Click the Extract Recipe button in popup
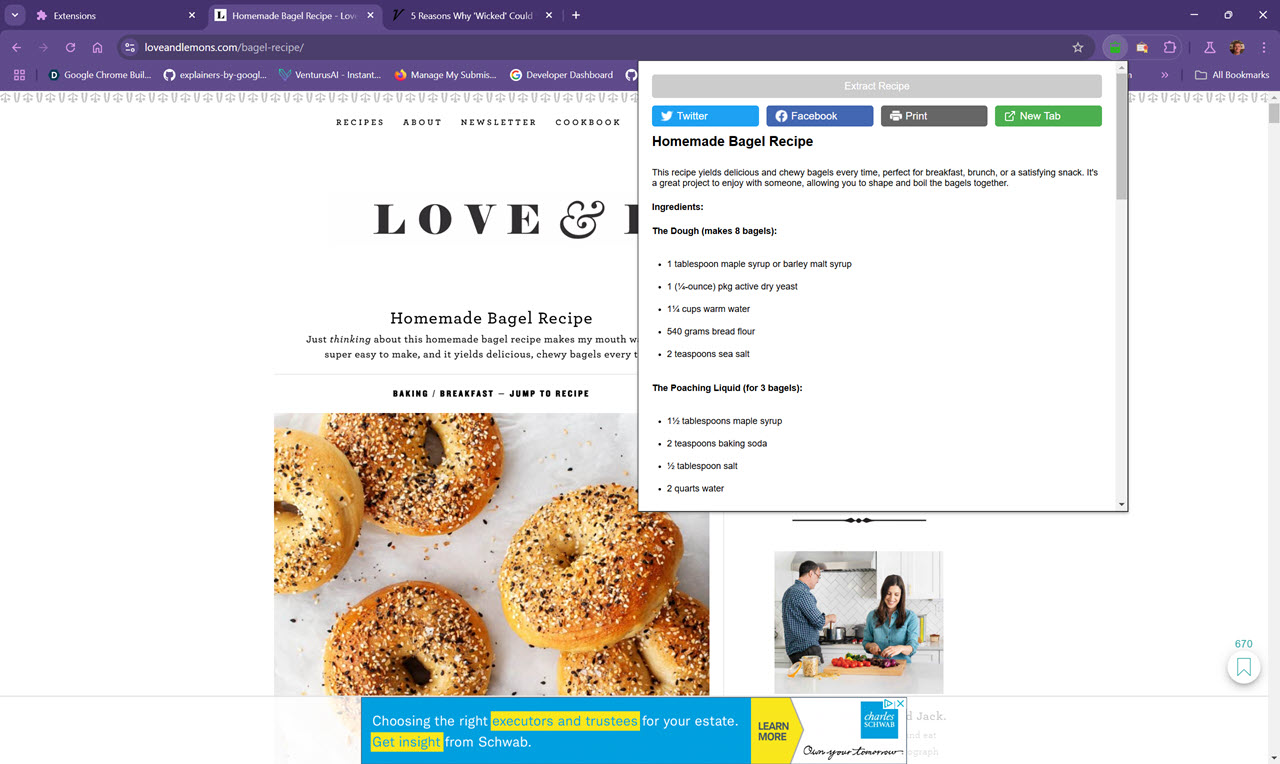The width and height of the screenshot is (1280, 764). point(877,86)
